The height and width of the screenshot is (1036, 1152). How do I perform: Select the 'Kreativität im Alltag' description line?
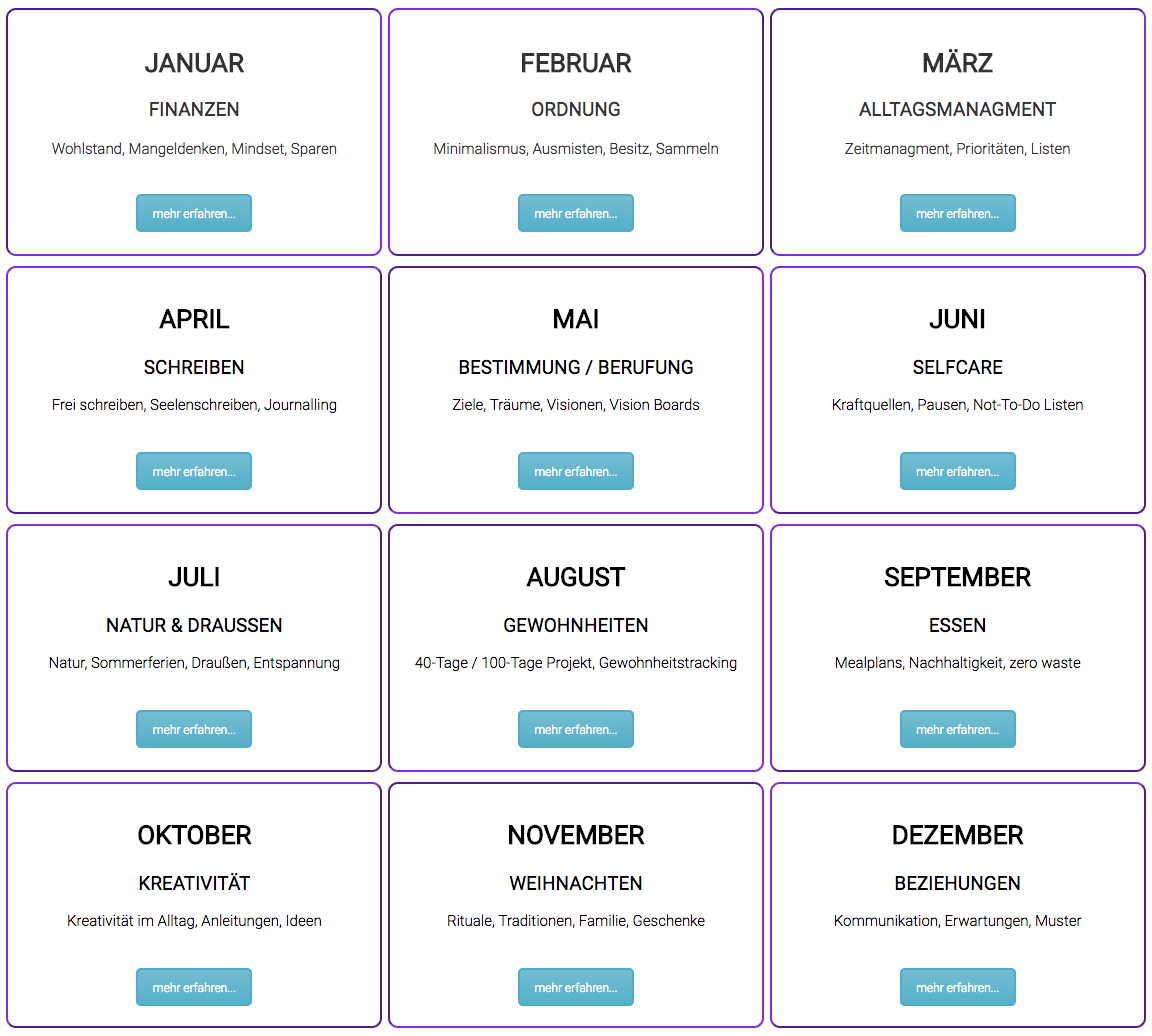[x=194, y=921]
